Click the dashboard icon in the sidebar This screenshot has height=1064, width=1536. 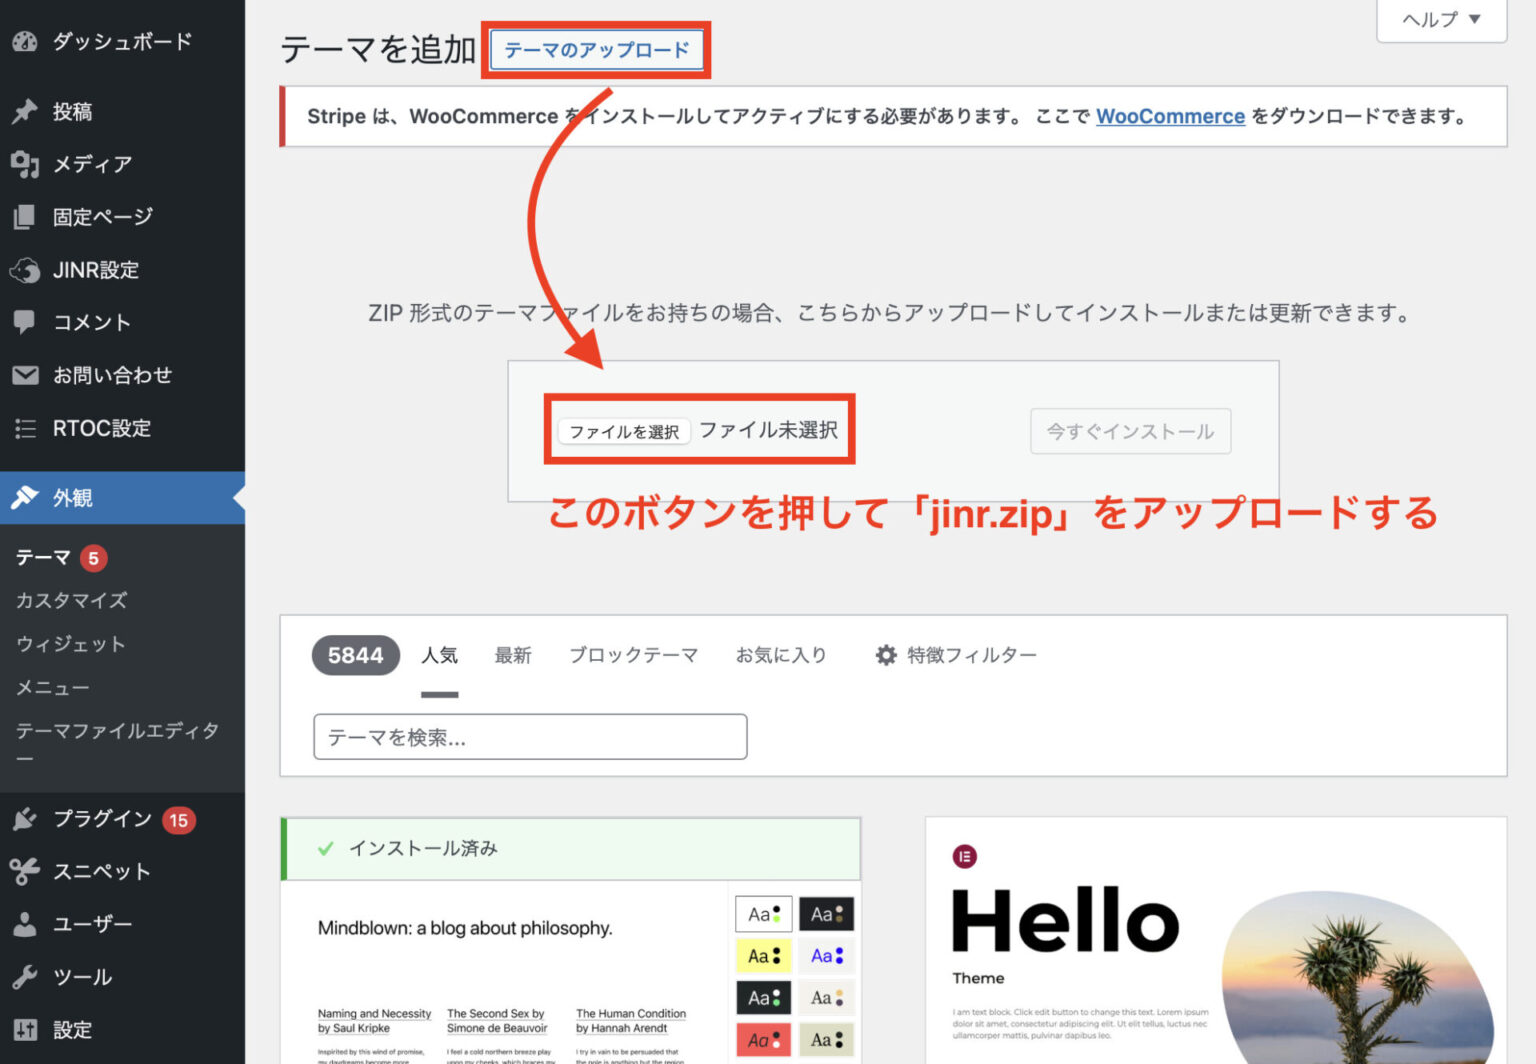pyautogui.click(x=25, y=41)
